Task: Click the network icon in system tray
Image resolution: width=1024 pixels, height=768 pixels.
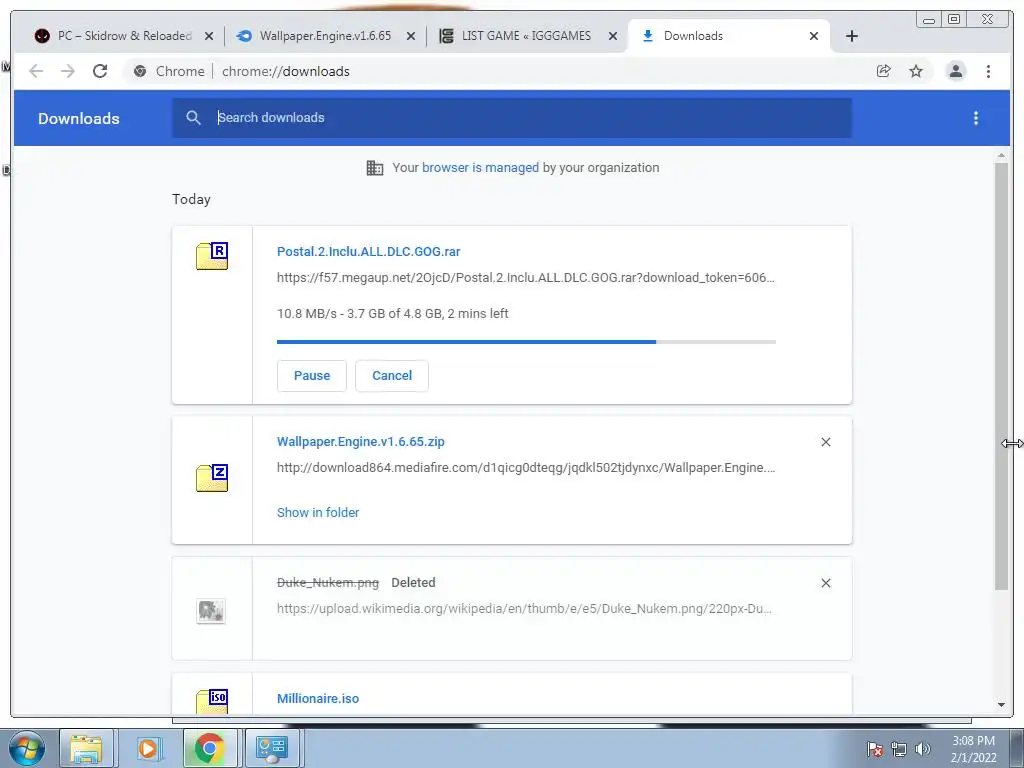Action: click(x=899, y=749)
